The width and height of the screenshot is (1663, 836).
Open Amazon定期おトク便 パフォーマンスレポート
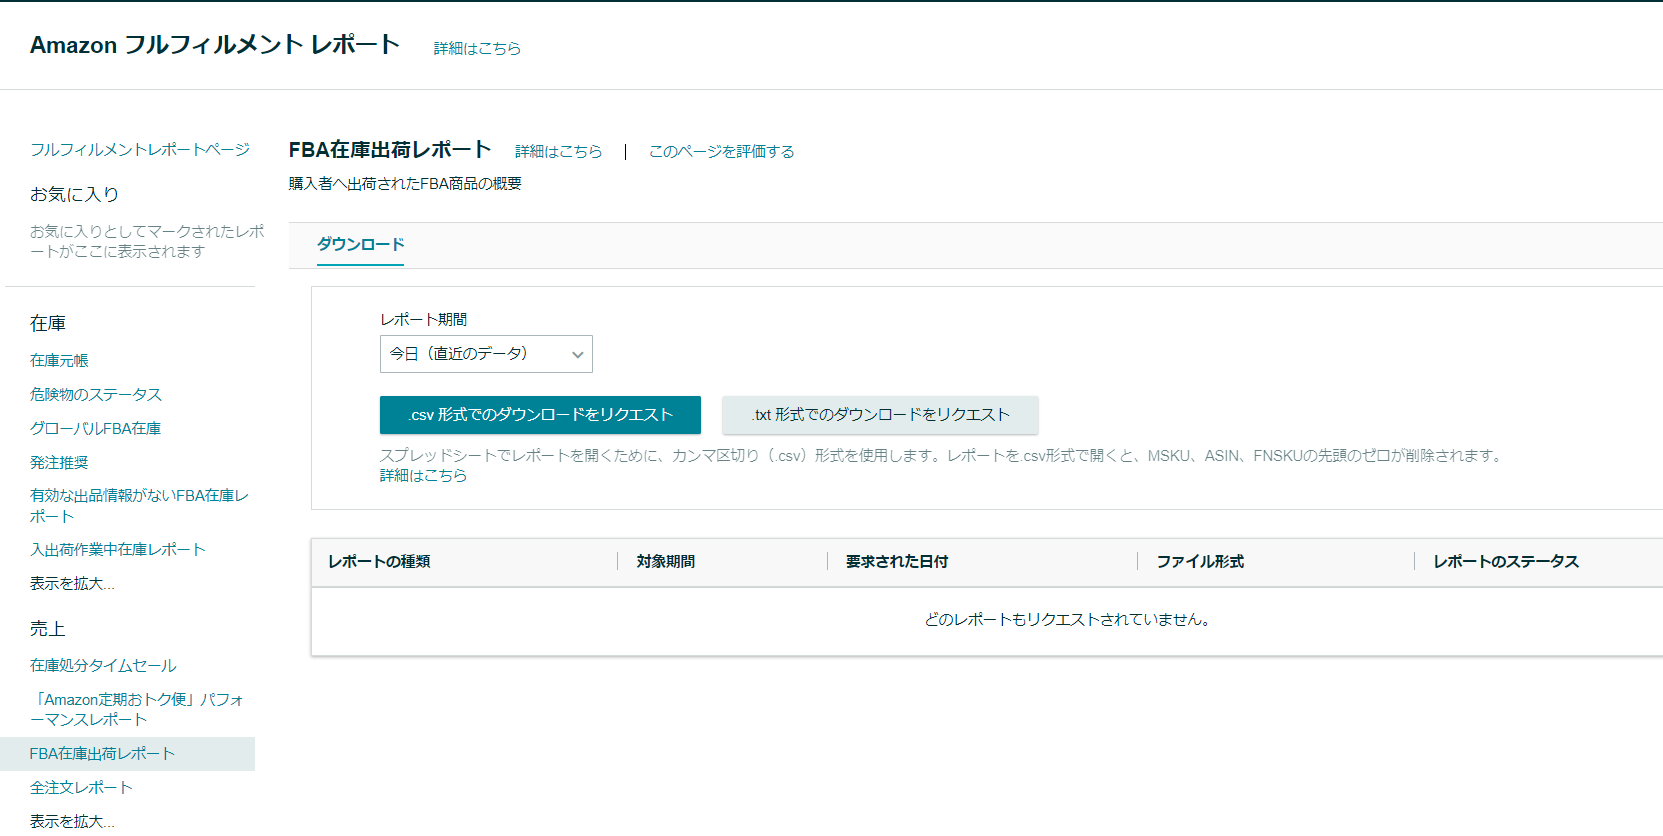point(137,709)
